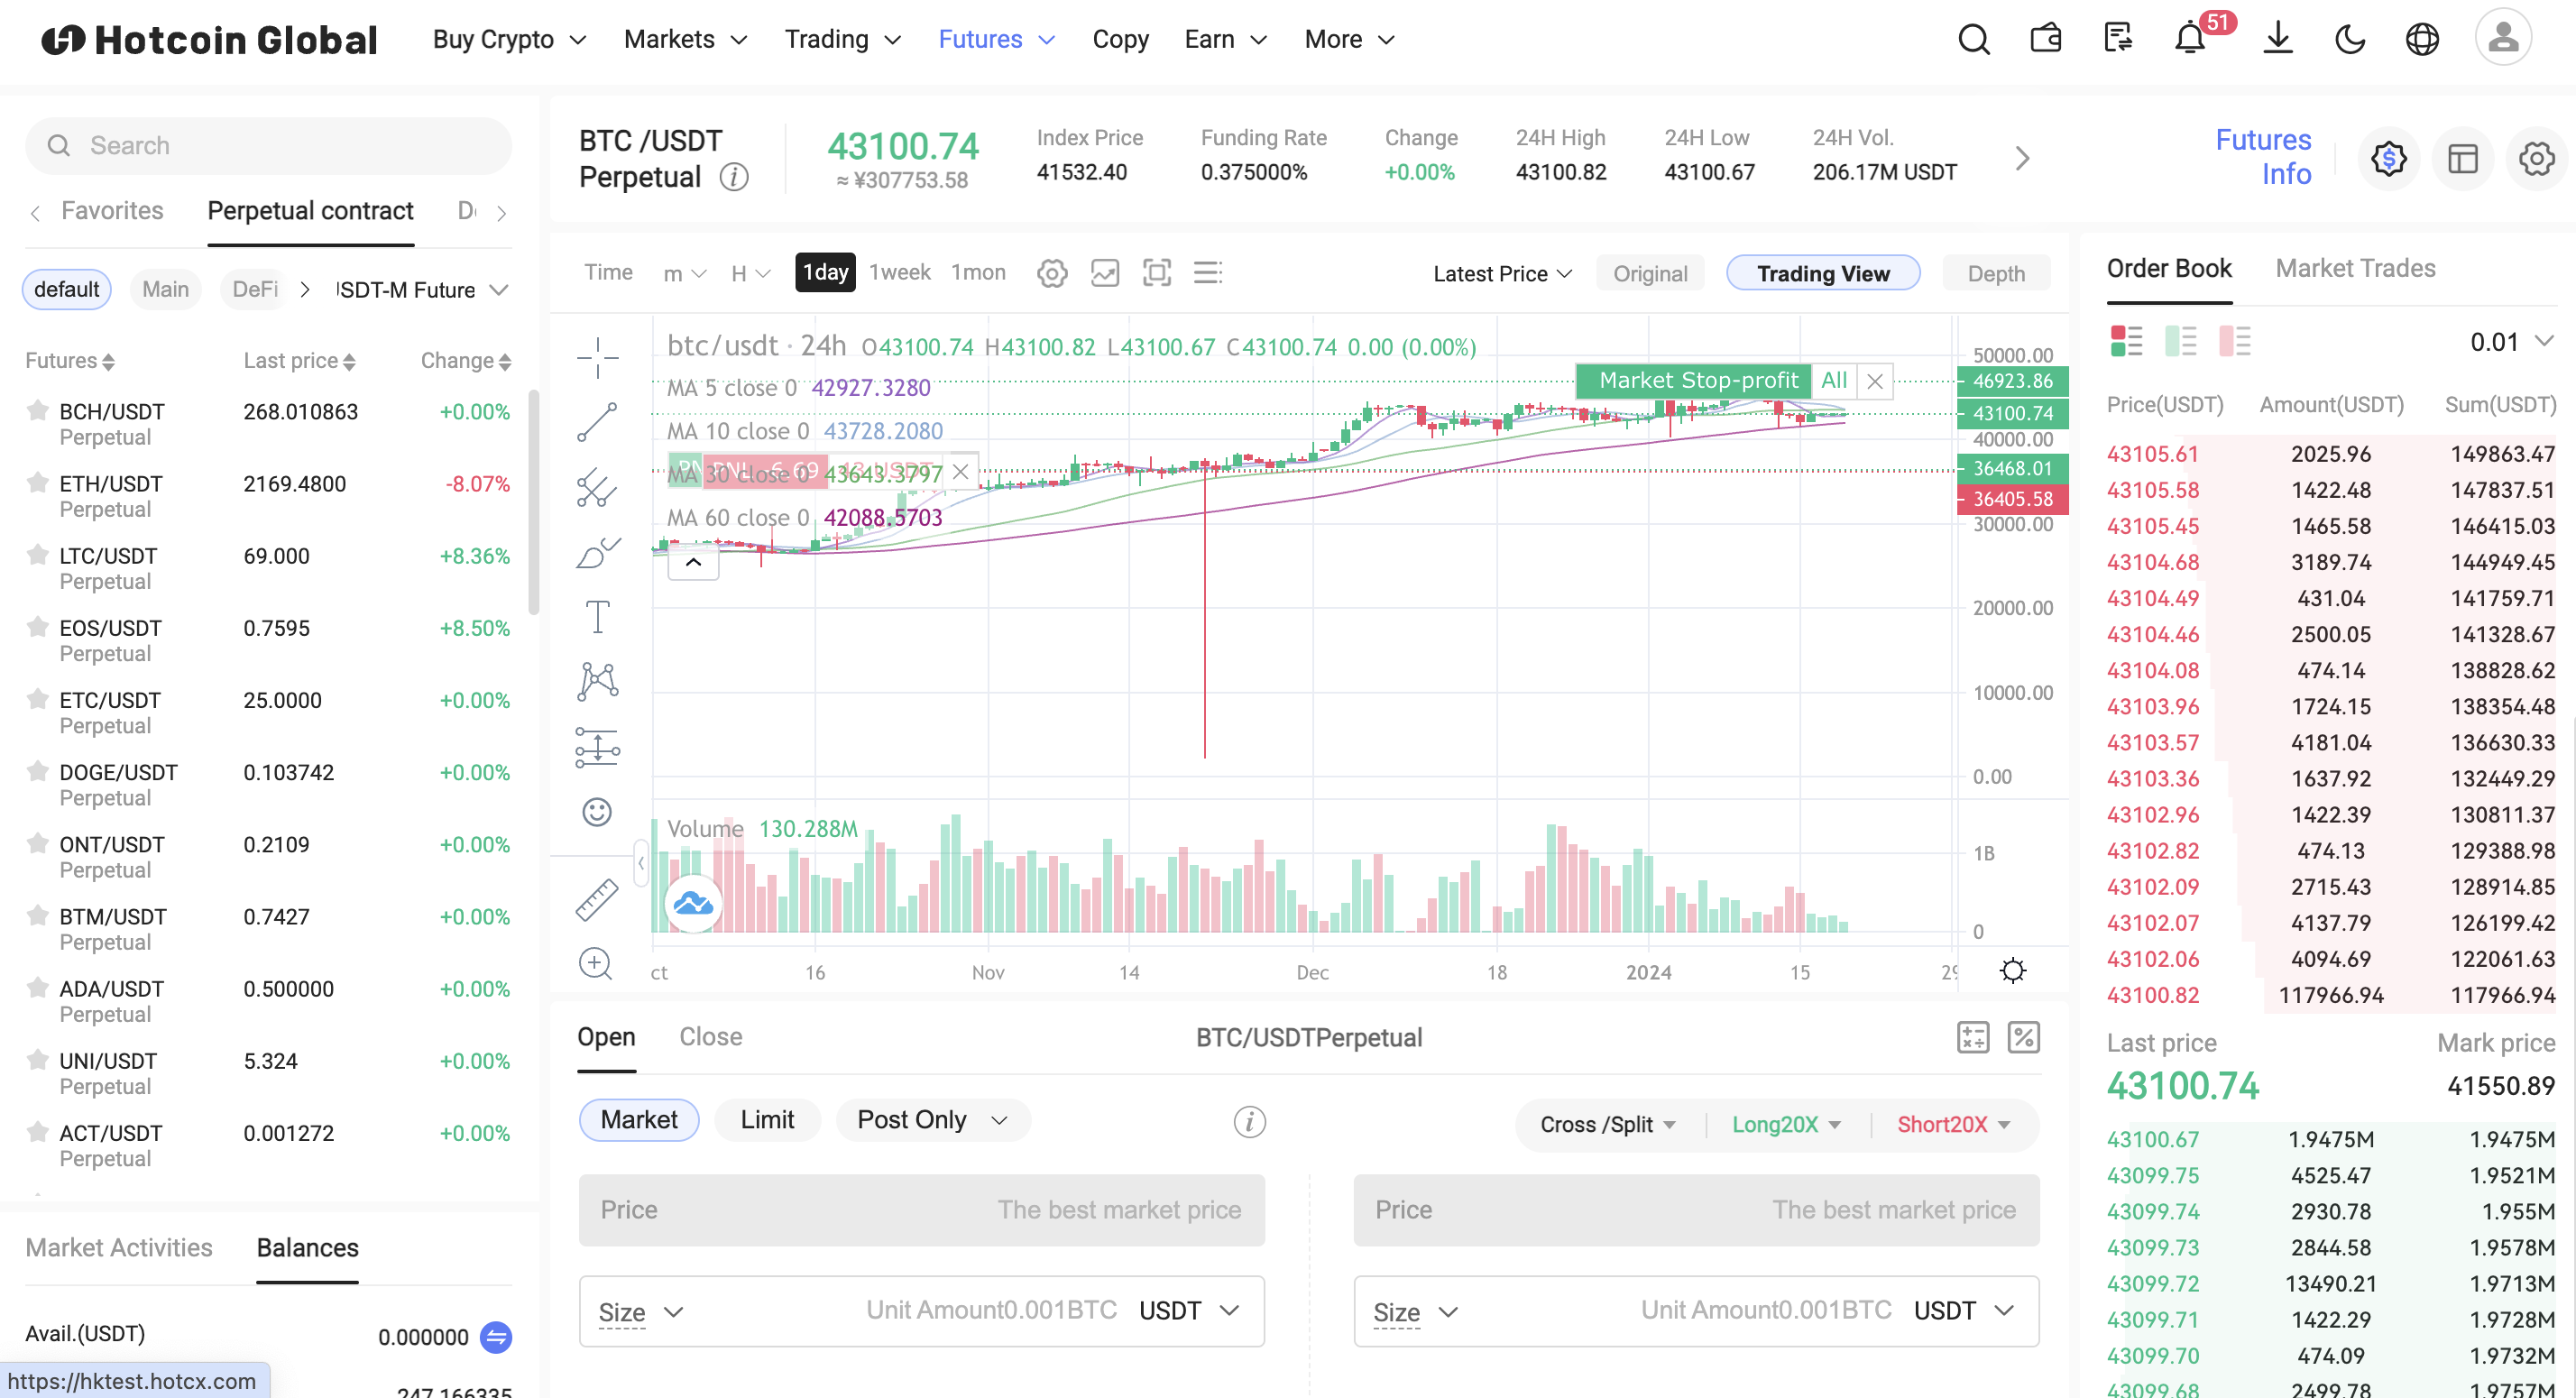Open the Market Activities tab
2576x1398 pixels.
tap(119, 1247)
